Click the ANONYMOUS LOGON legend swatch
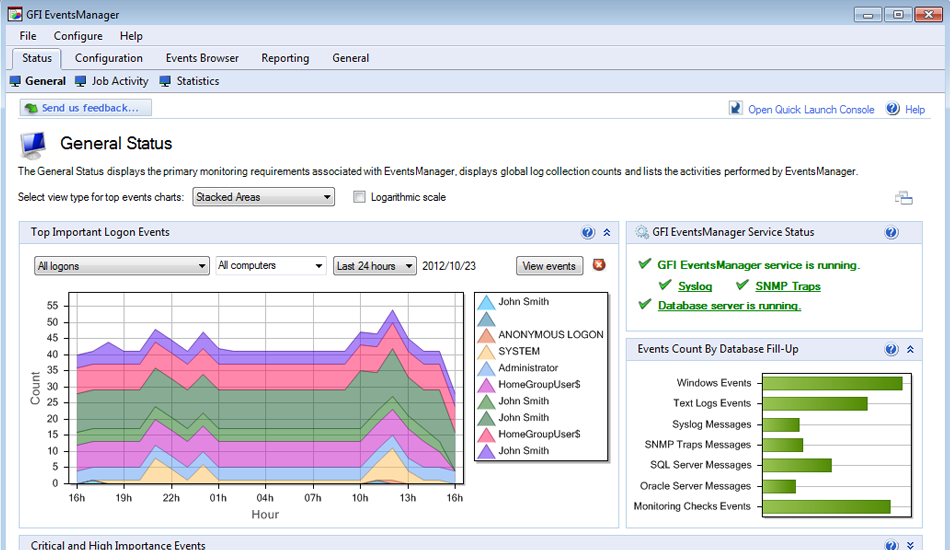 (487, 336)
